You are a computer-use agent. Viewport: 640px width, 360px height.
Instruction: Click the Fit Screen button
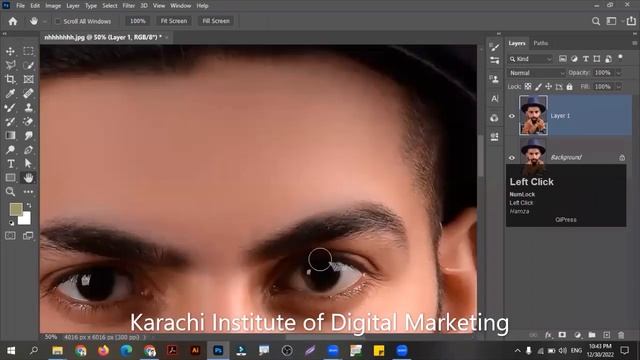(173, 21)
